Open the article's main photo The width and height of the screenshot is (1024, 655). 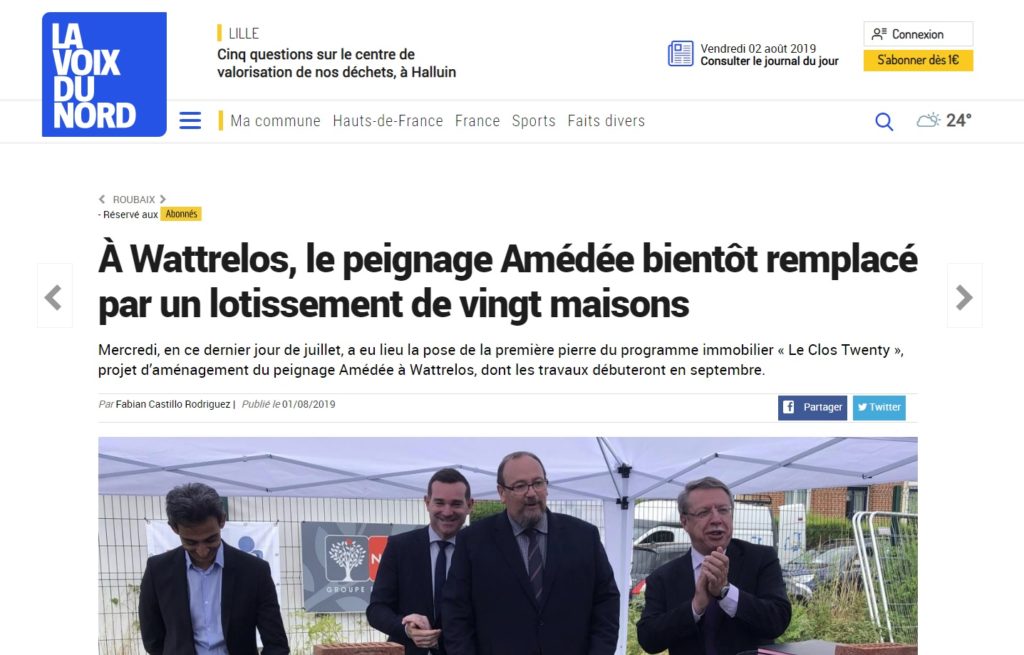(x=507, y=546)
